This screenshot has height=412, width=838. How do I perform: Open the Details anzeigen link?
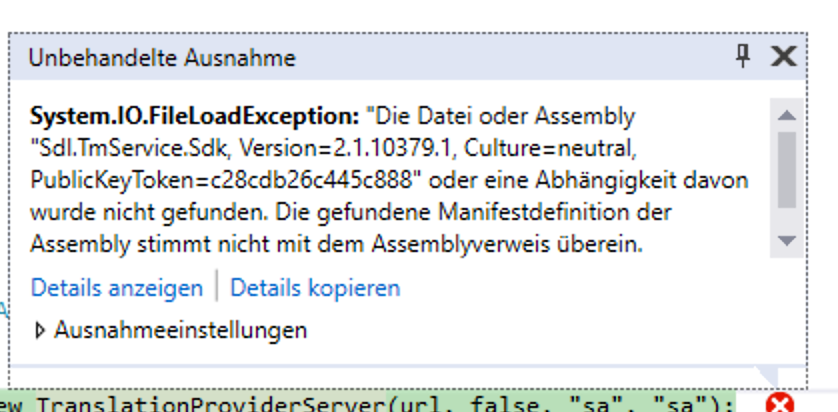click(x=116, y=288)
